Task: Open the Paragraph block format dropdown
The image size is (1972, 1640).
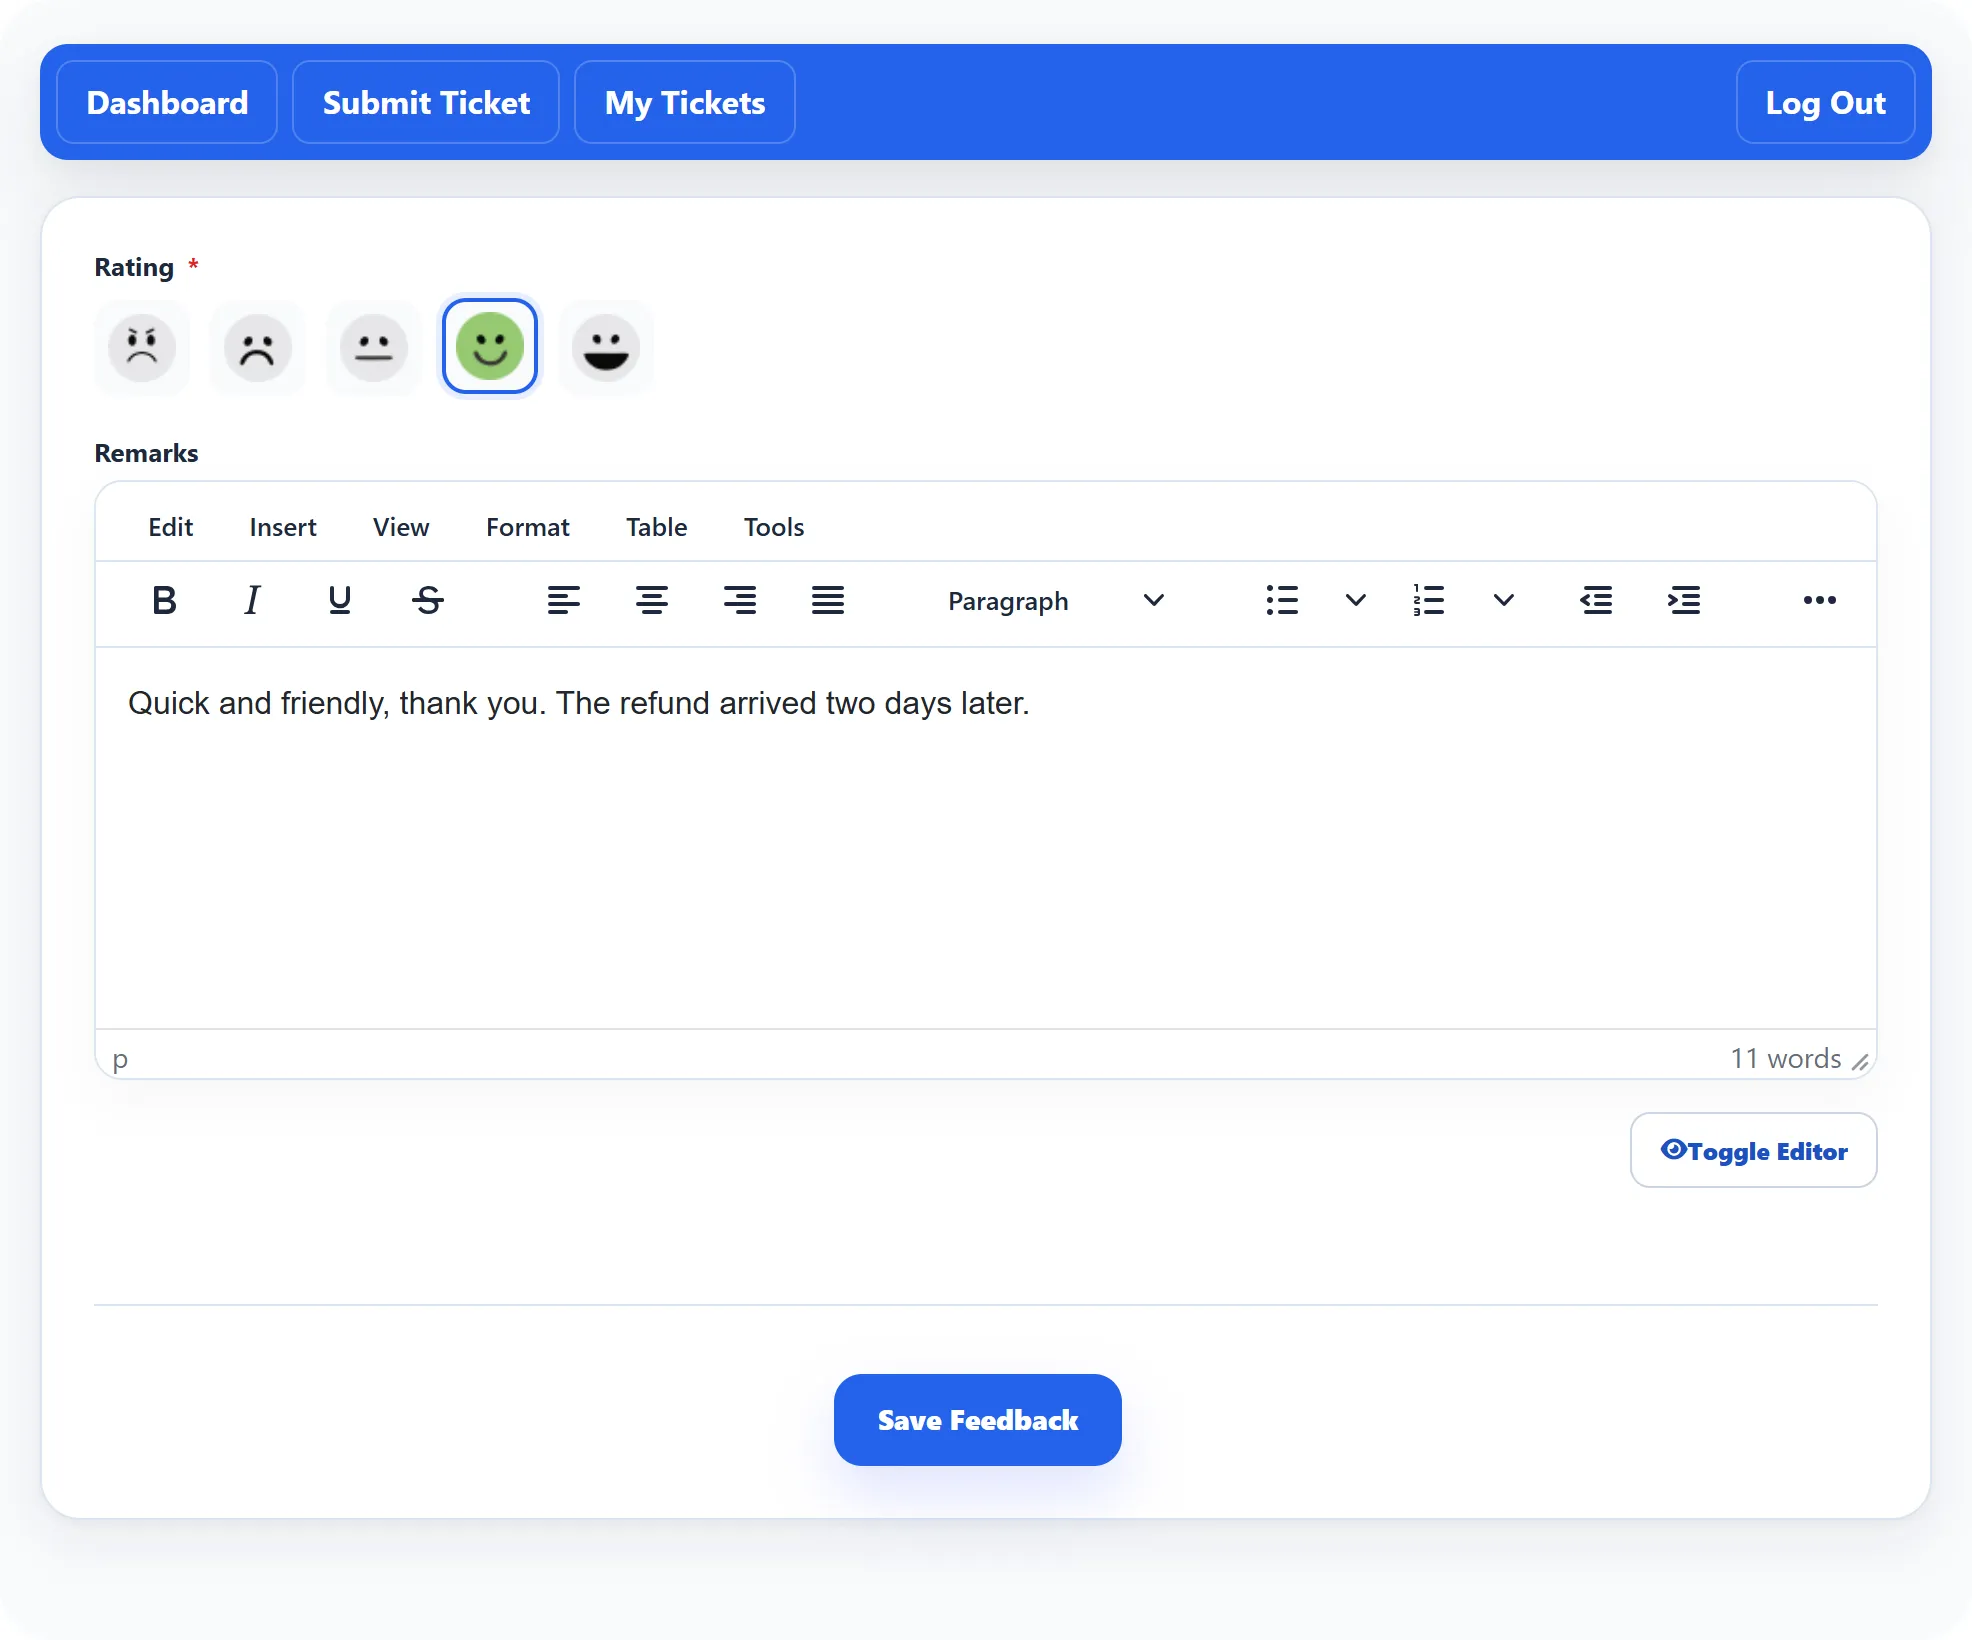Action: 1056,600
